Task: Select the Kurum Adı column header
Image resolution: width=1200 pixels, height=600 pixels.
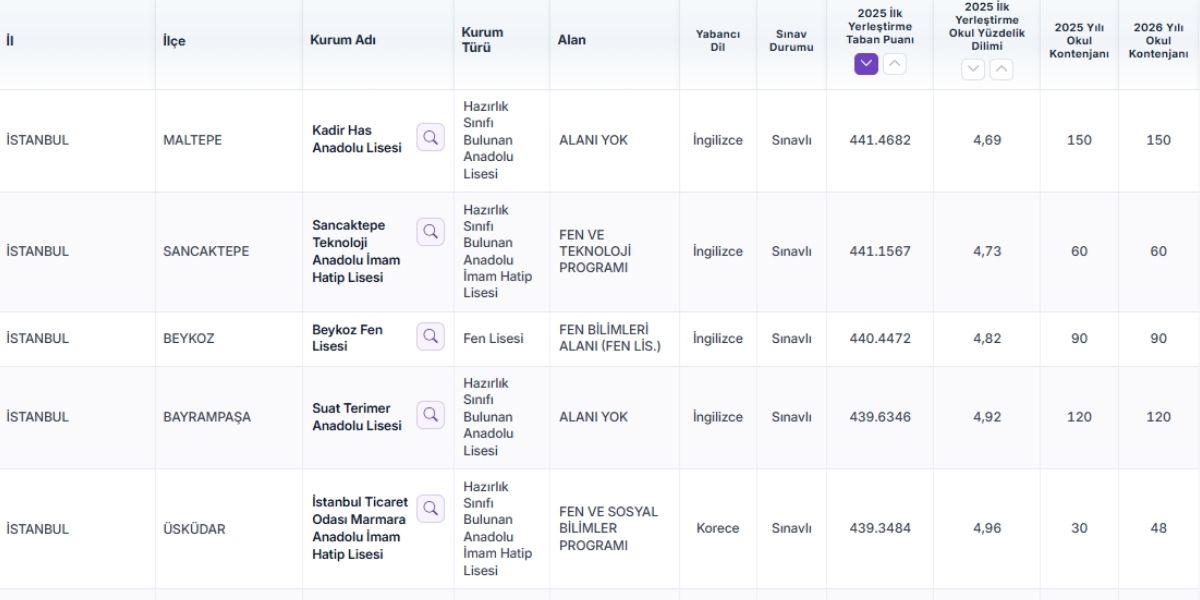Action: tap(343, 40)
